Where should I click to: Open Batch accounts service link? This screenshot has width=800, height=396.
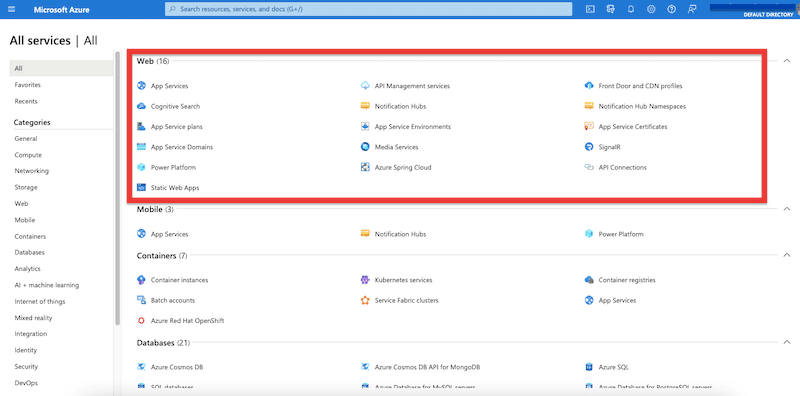point(173,301)
